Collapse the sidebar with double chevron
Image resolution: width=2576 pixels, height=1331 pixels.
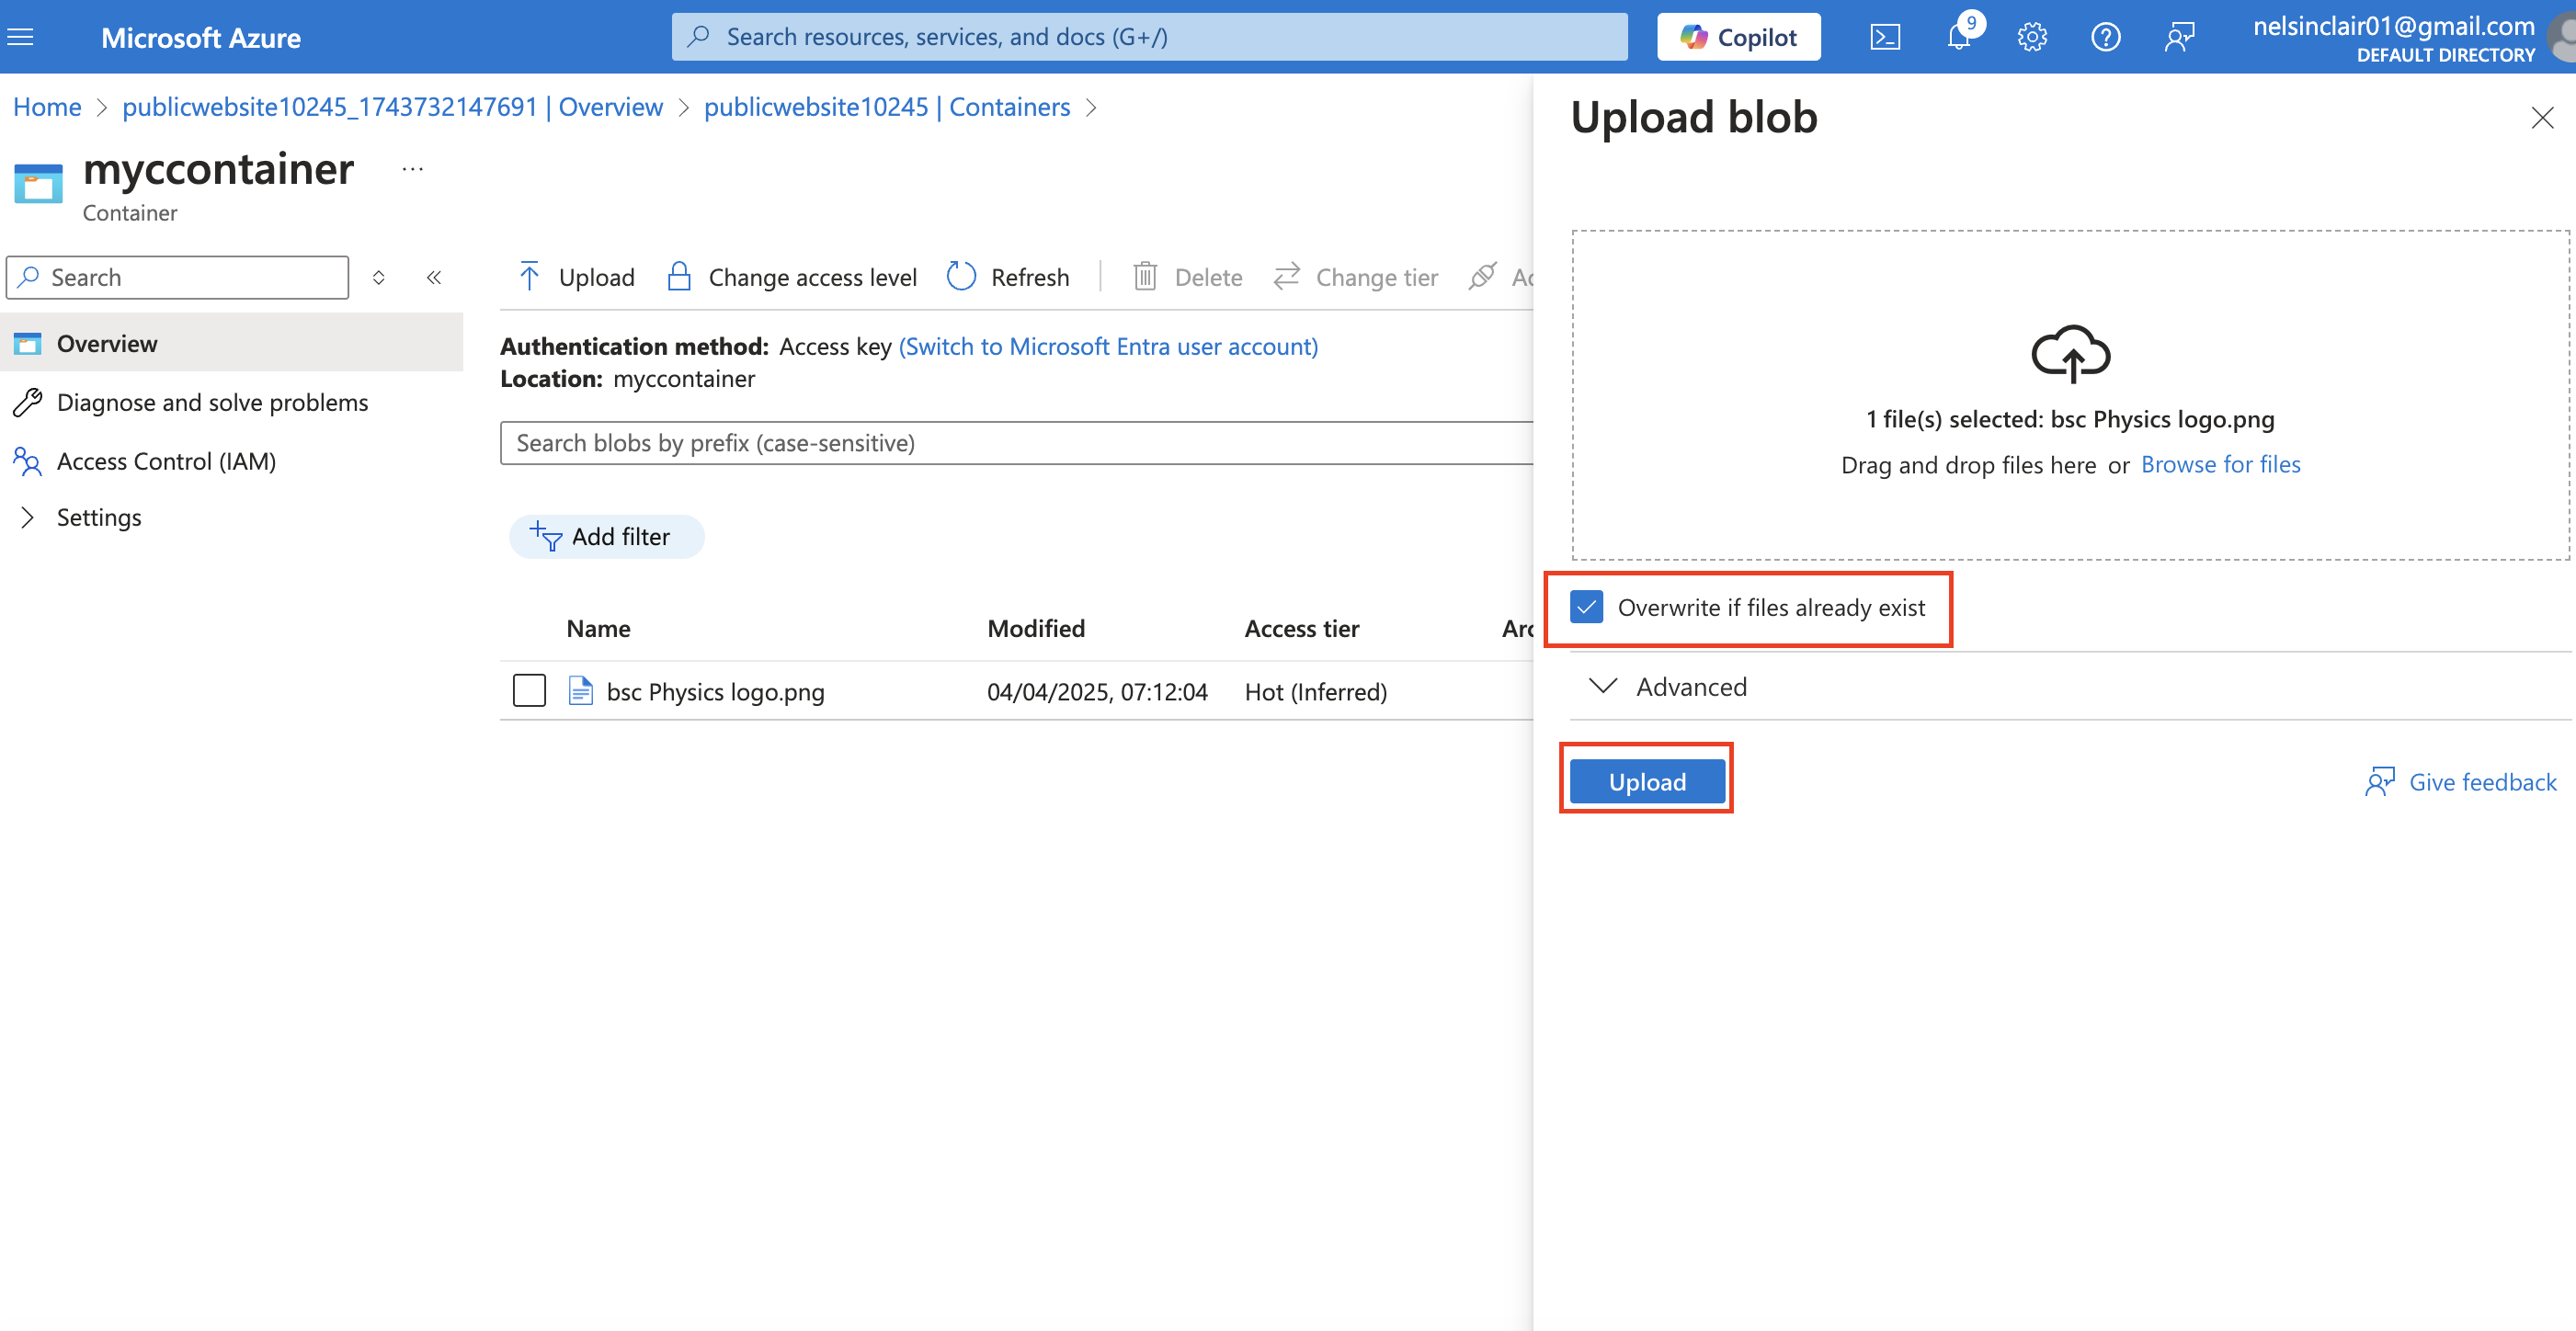click(x=433, y=277)
